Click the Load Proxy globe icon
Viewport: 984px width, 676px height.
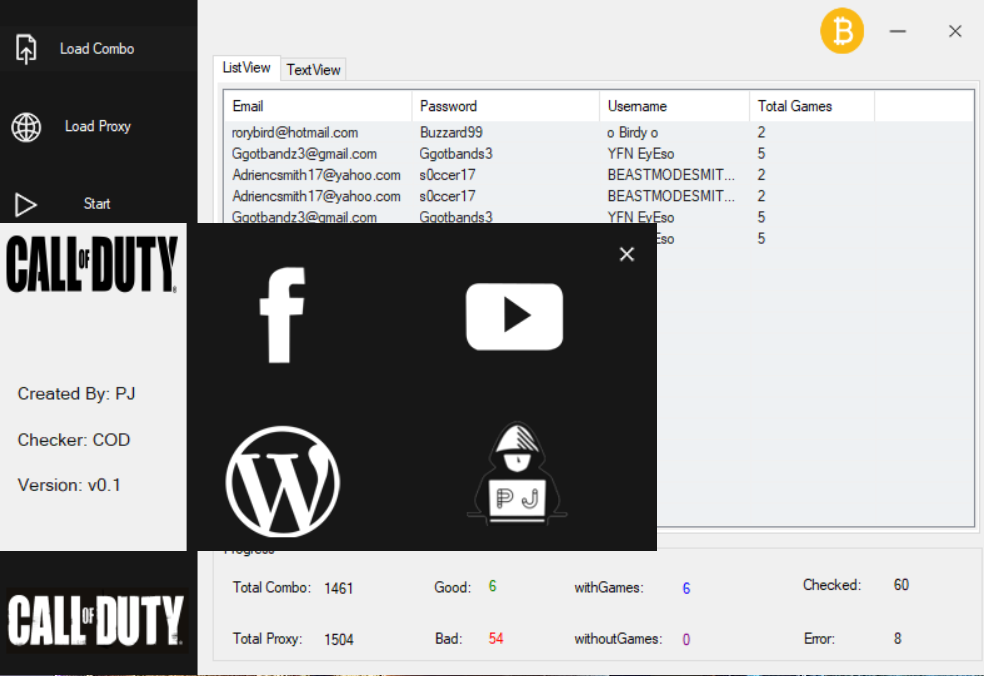[x=26, y=127]
